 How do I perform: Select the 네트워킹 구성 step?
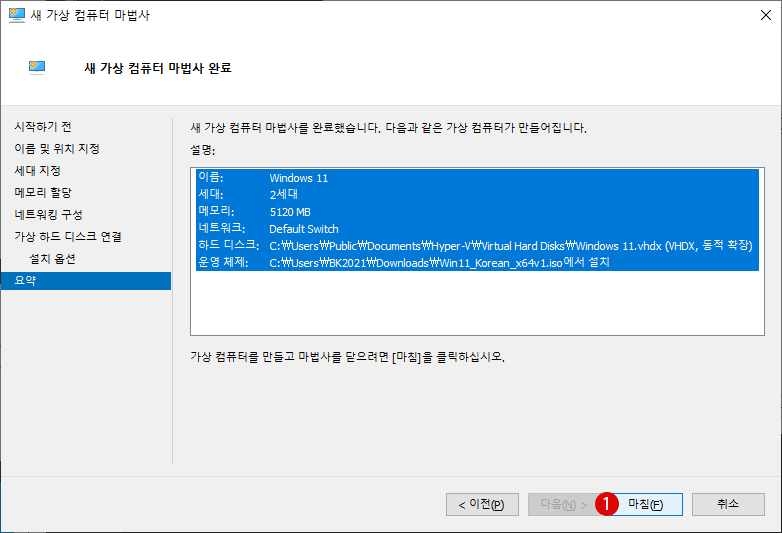(48, 214)
